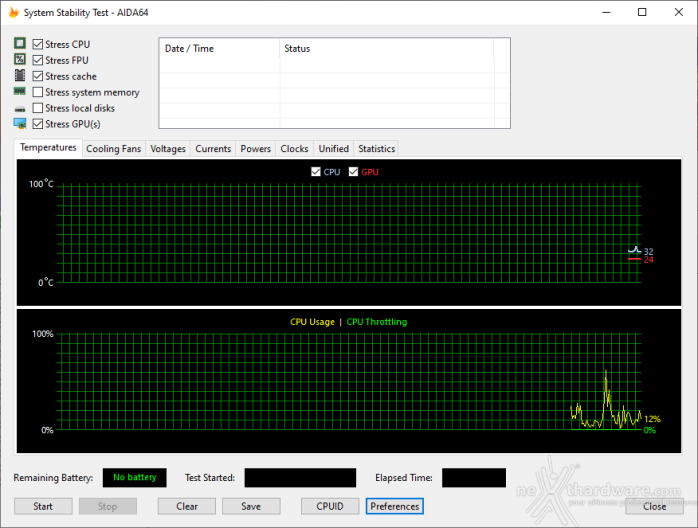Screen dimensions: 698x528
Task: Click the Stop button
Action: coord(108,506)
